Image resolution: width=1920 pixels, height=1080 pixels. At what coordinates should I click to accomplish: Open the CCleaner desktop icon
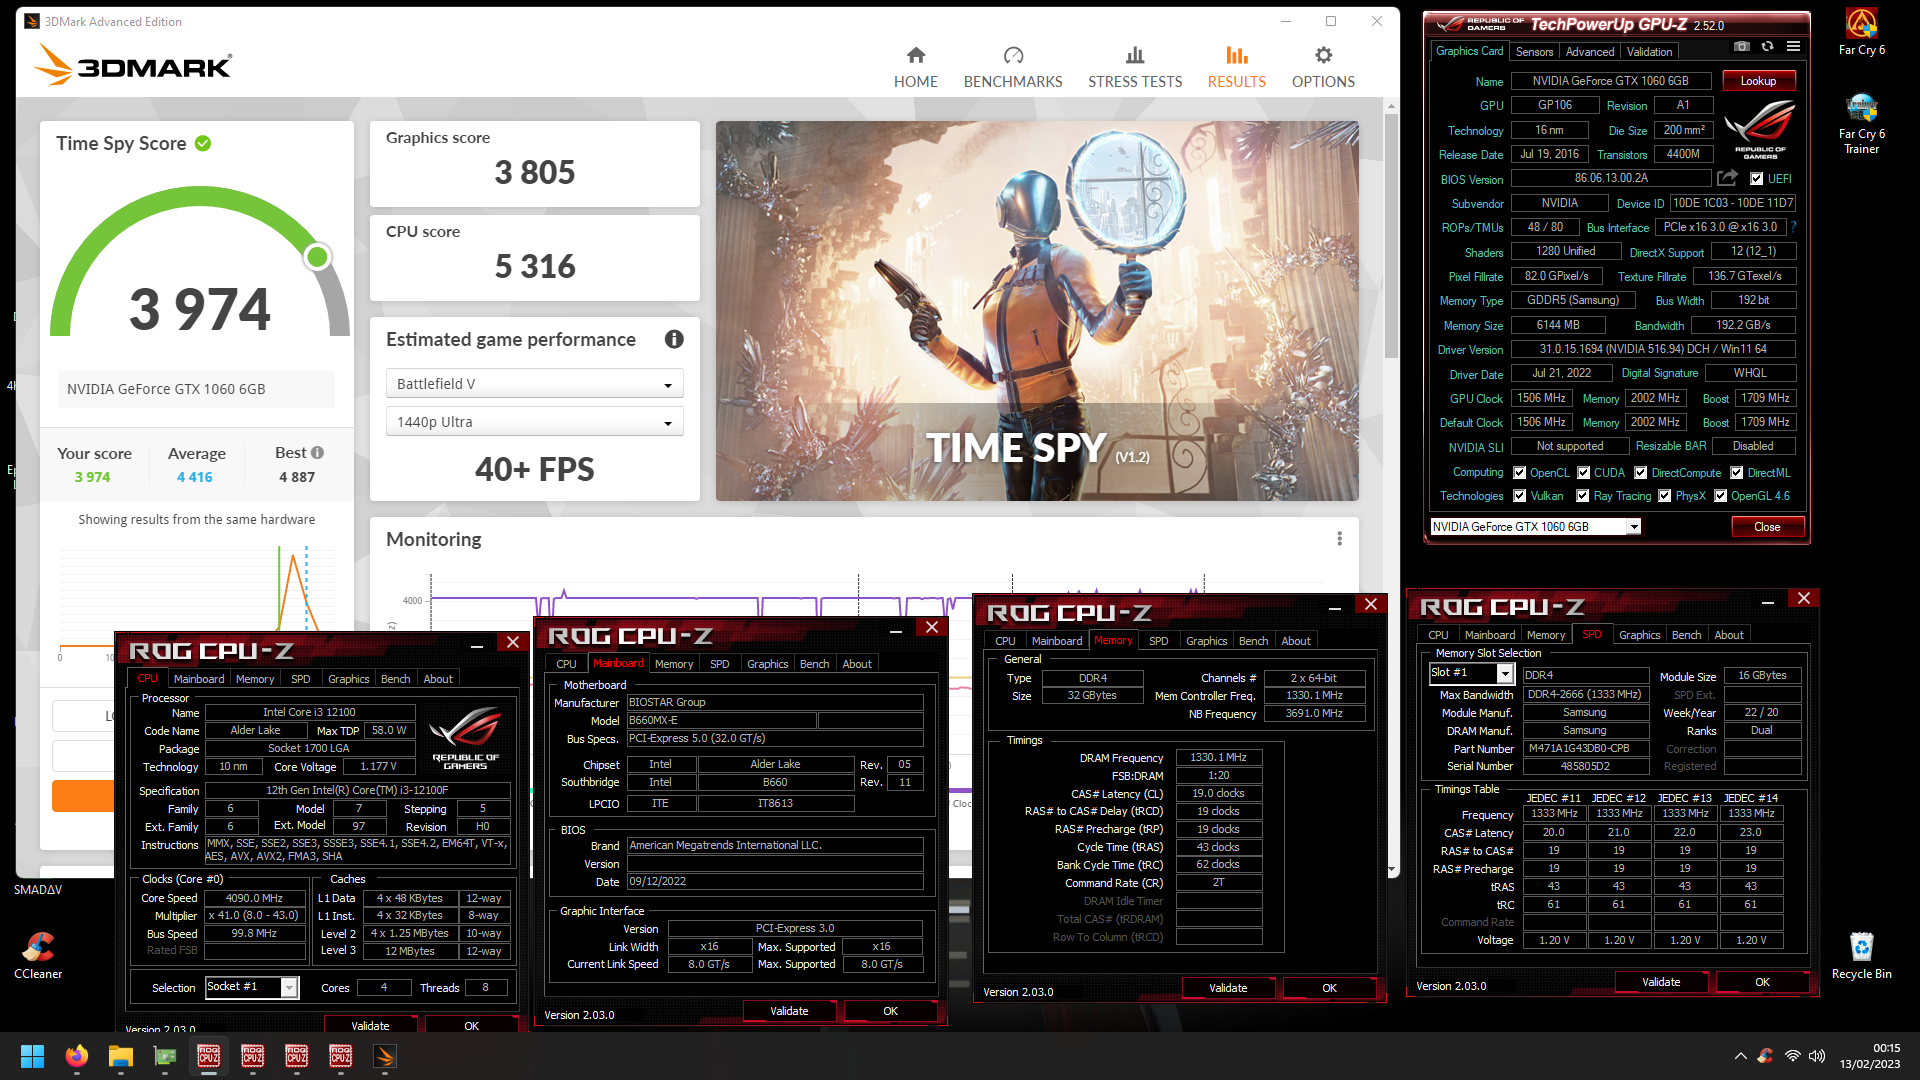38,955
